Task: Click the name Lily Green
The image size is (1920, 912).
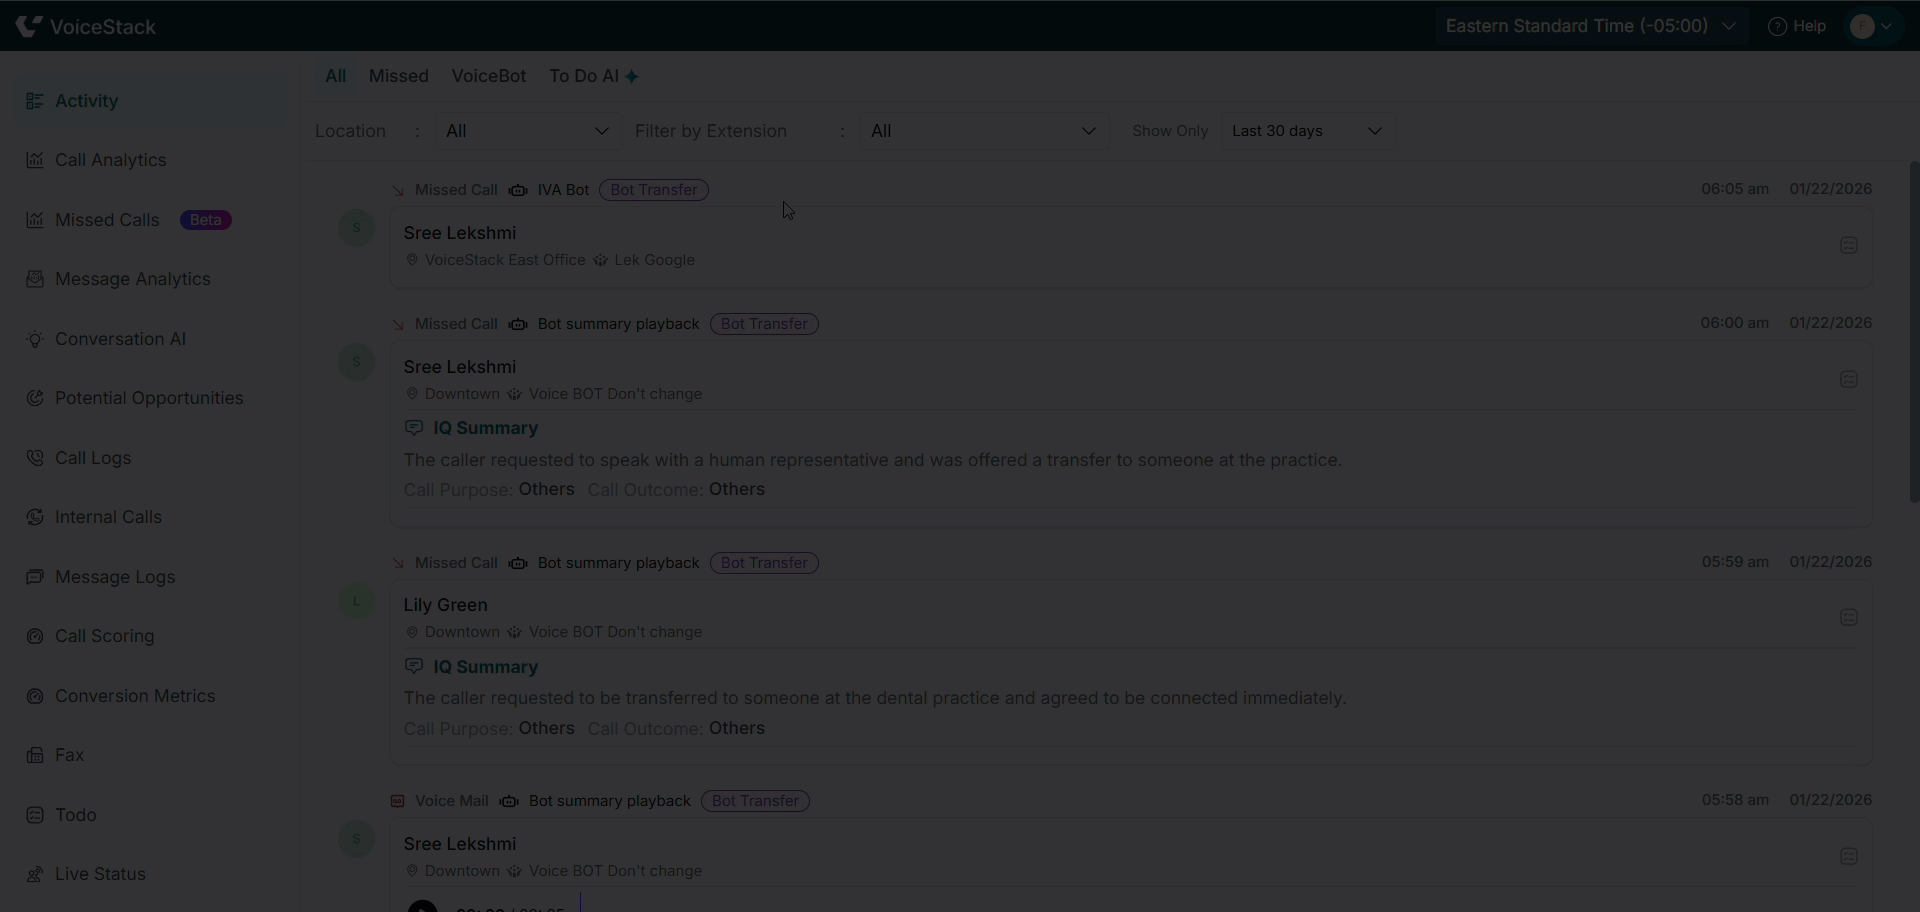Action: point(445,605)
